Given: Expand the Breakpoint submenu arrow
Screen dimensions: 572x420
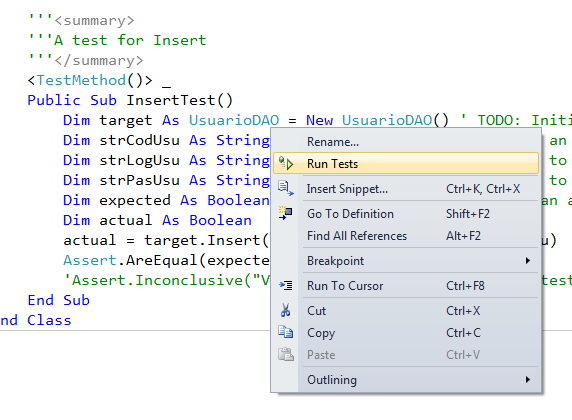Looking at the screenshot, I should click(x=528, y=261).
